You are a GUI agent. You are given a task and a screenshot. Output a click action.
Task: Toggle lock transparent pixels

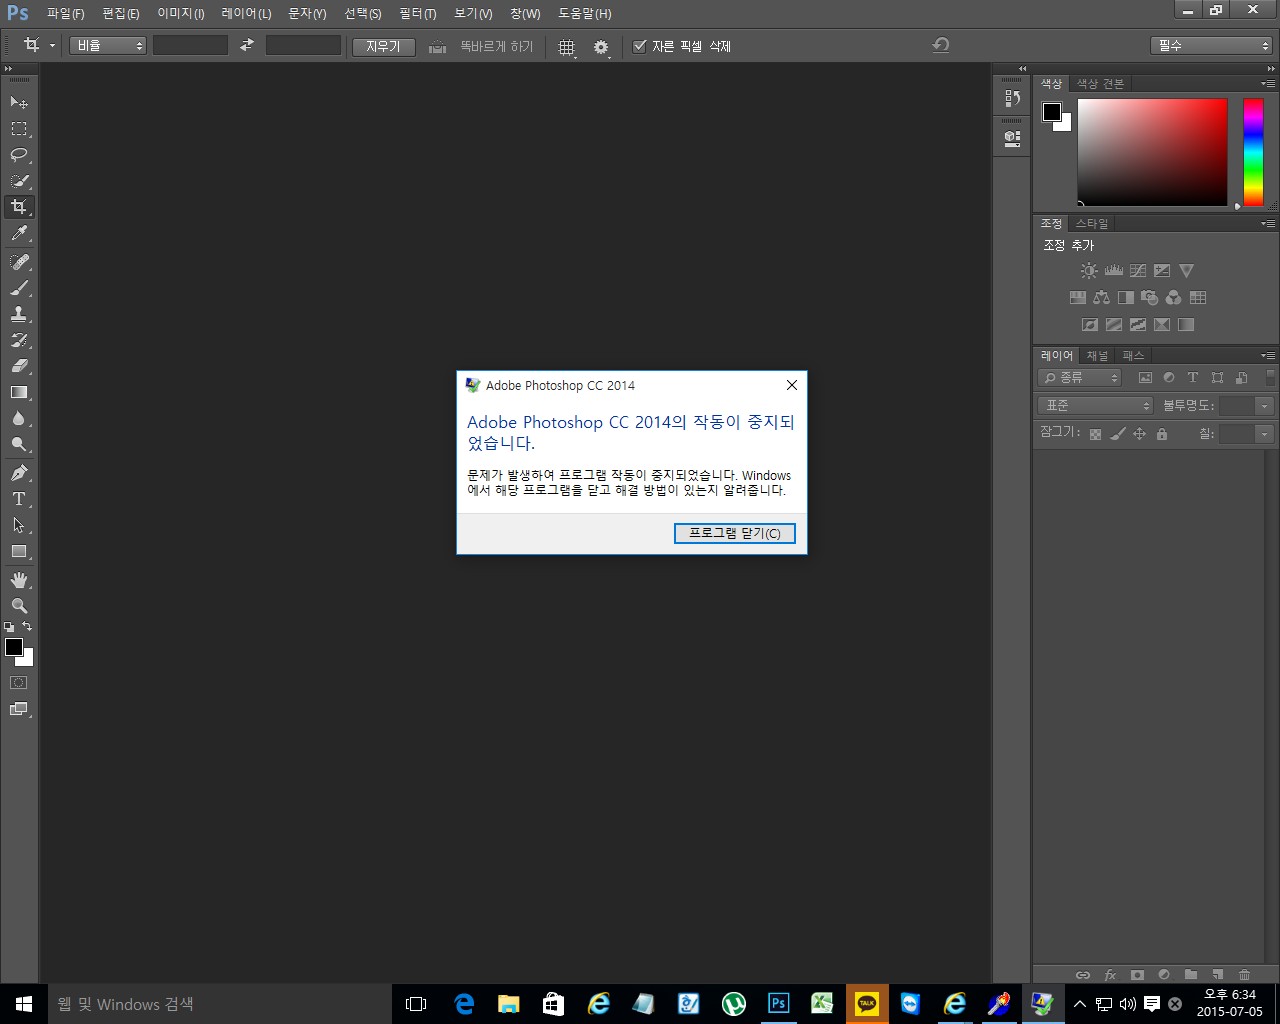click(x=1095, y=434)
